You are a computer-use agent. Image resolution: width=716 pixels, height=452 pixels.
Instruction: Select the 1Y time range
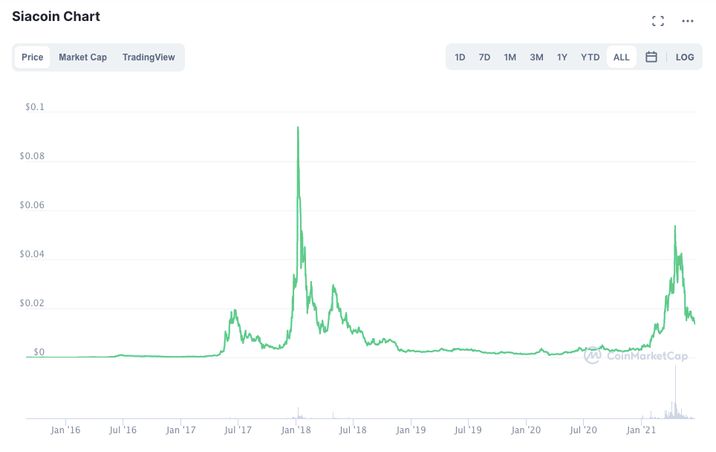pos(562,57)
